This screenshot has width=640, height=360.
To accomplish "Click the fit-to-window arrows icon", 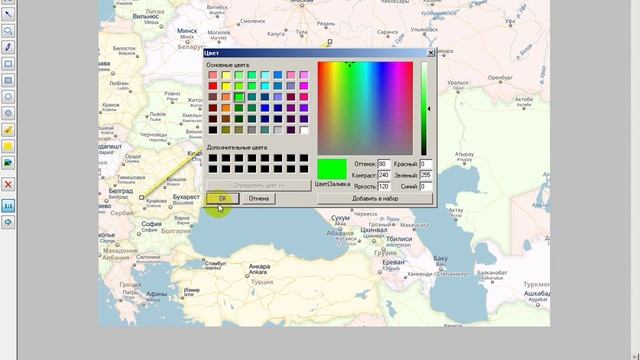I will [x=8, y=222].
